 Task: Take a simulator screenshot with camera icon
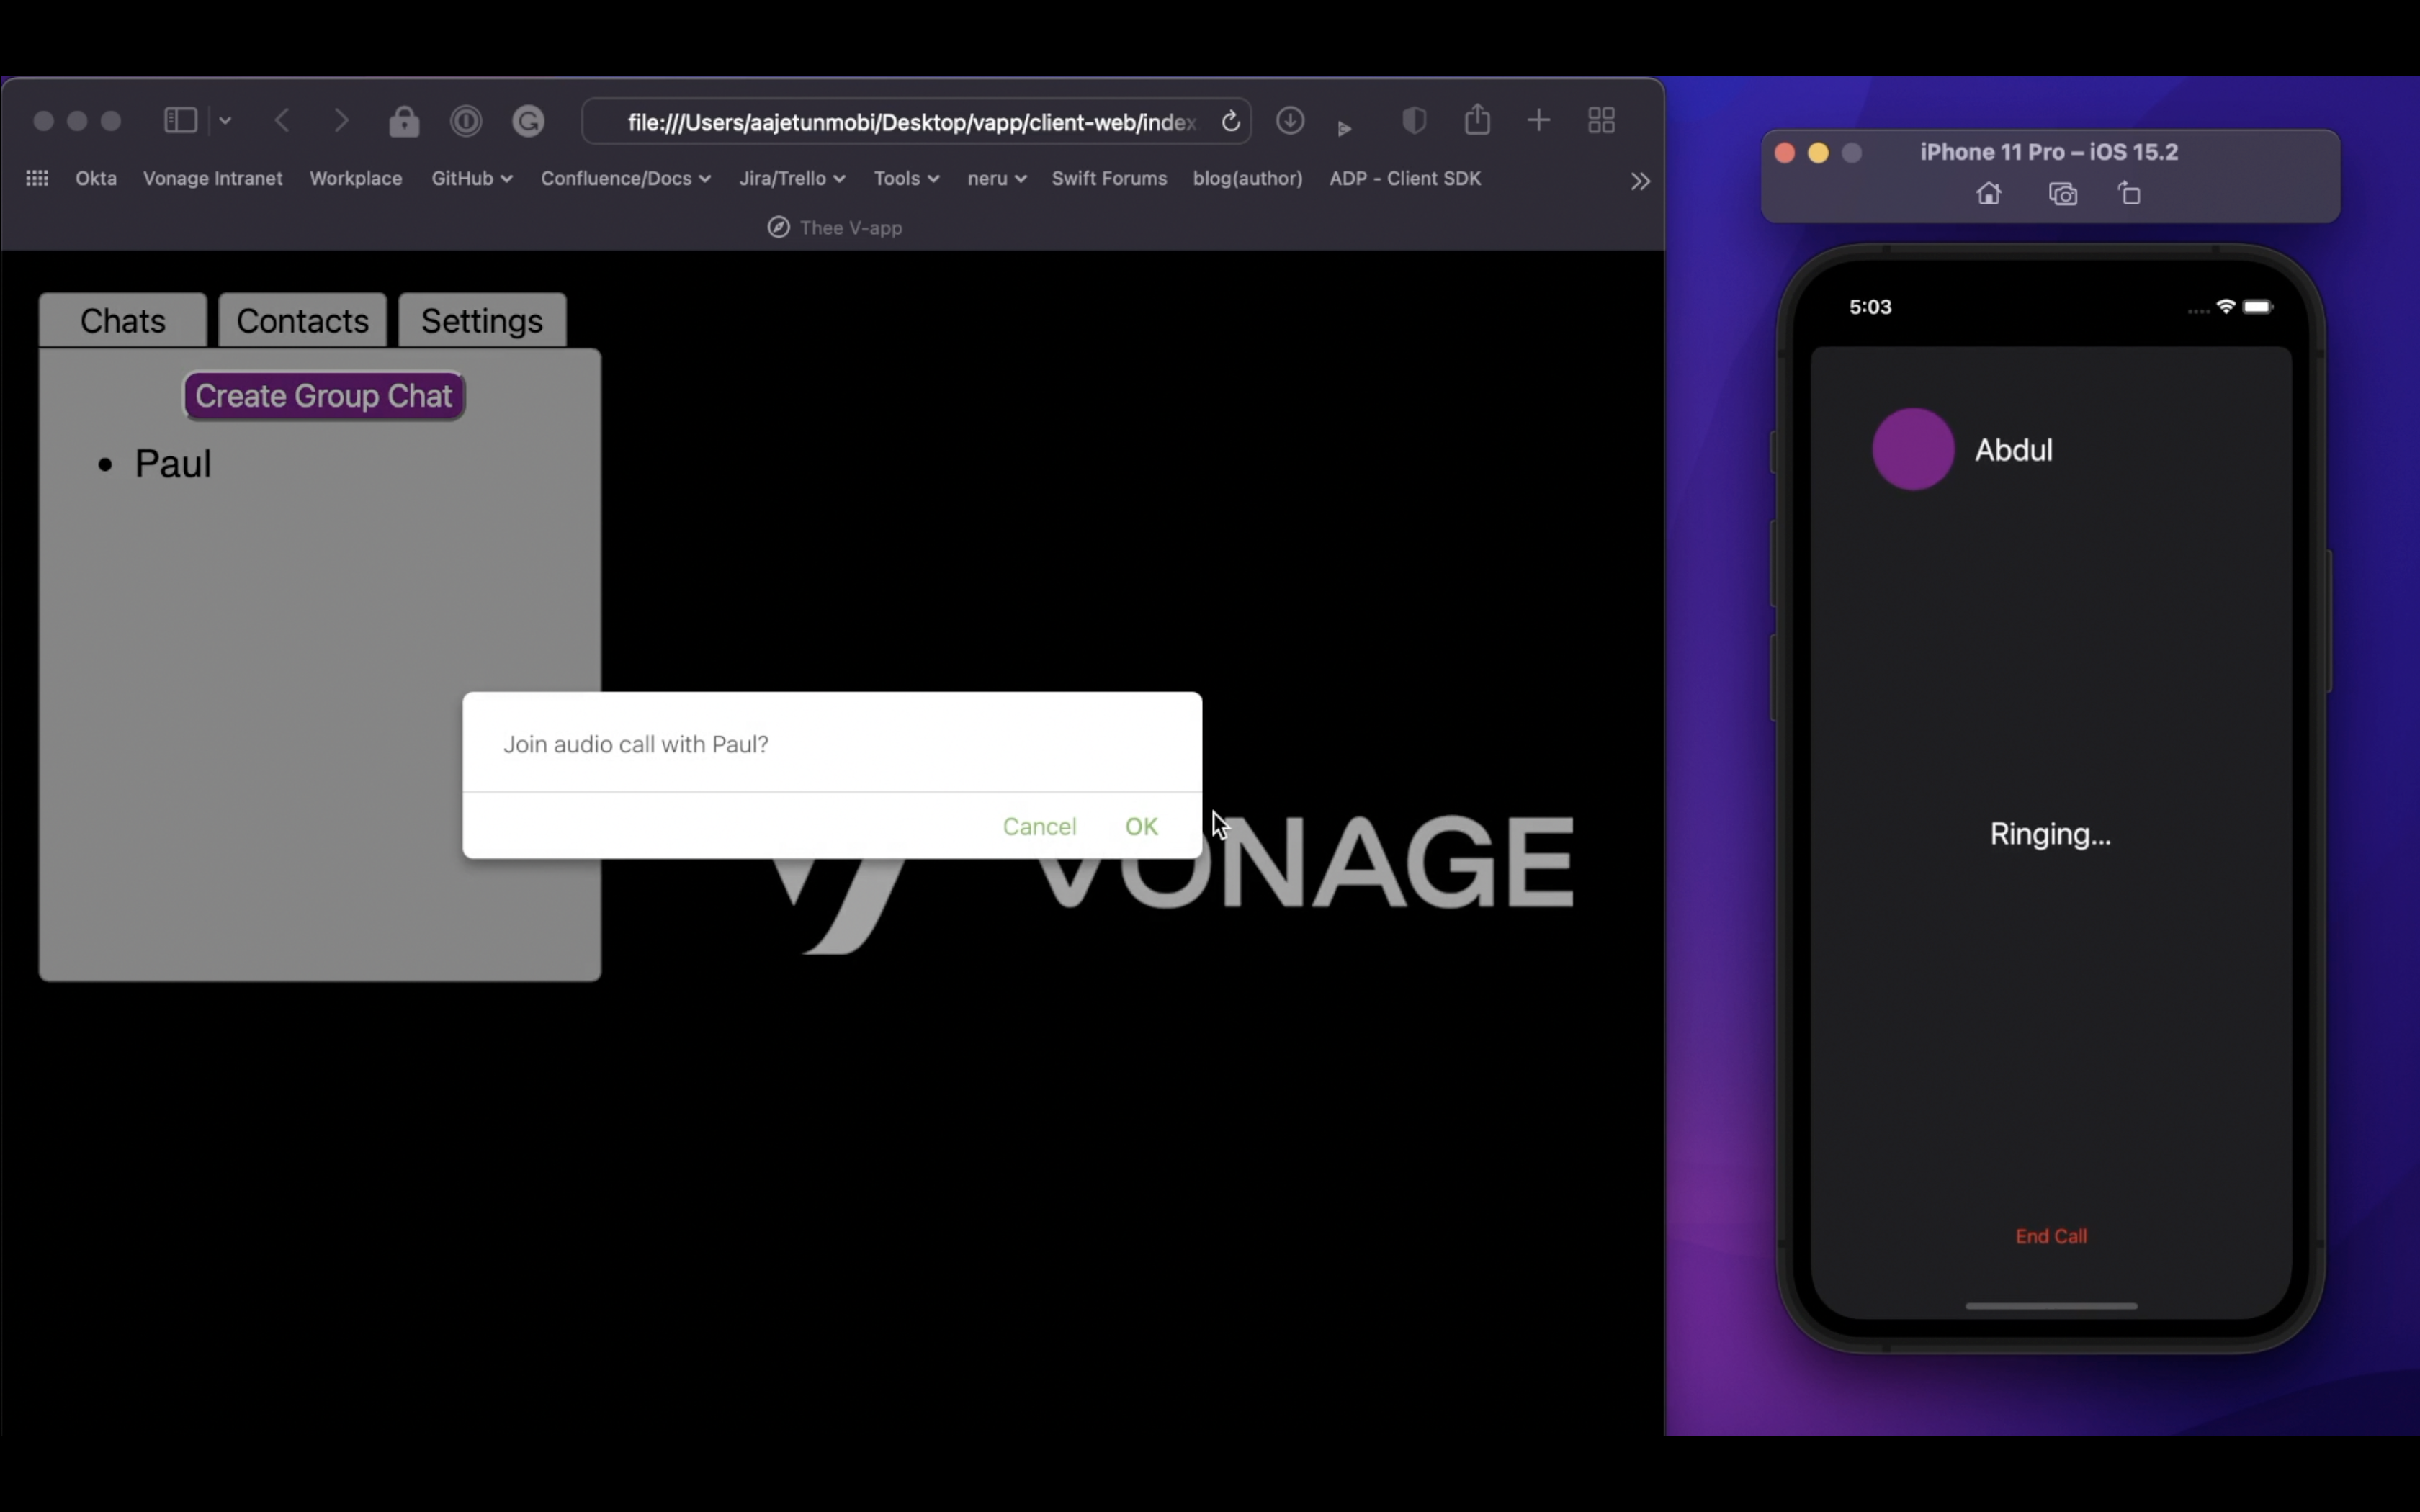(x=2062, y=194)
